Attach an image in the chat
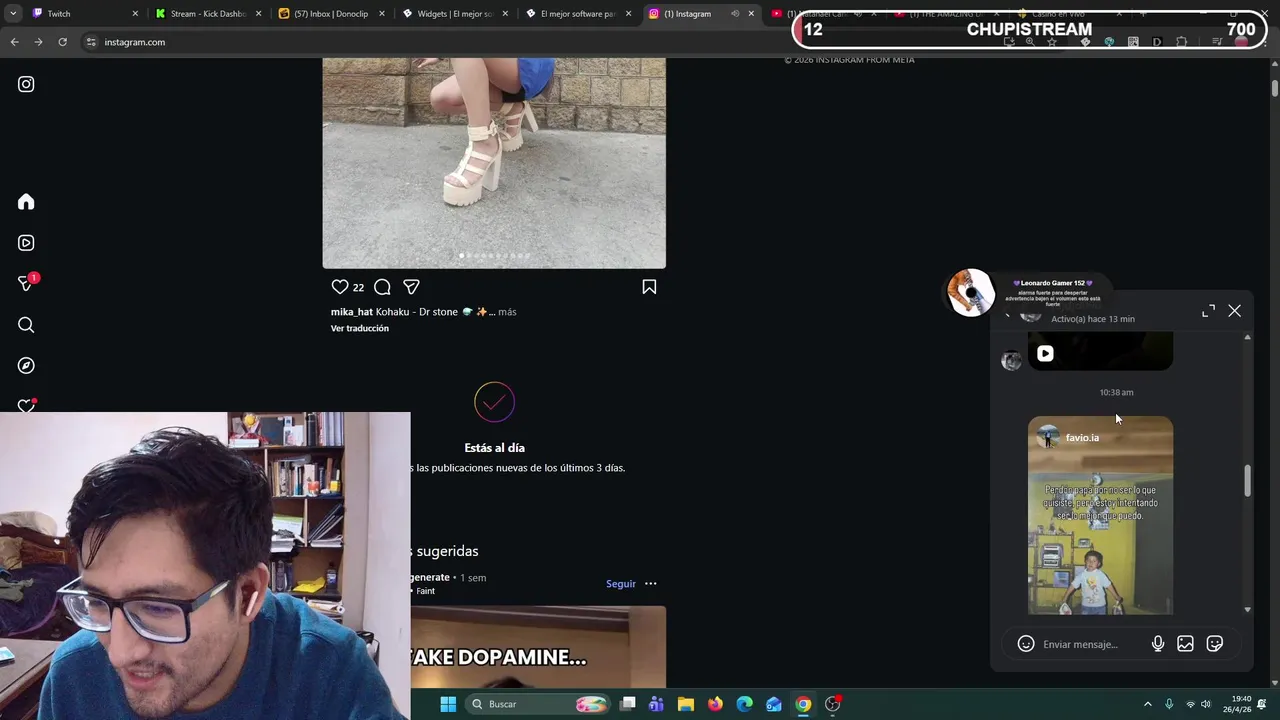1280x720 pixels. pyautogui.click(x=1185, y=644)
